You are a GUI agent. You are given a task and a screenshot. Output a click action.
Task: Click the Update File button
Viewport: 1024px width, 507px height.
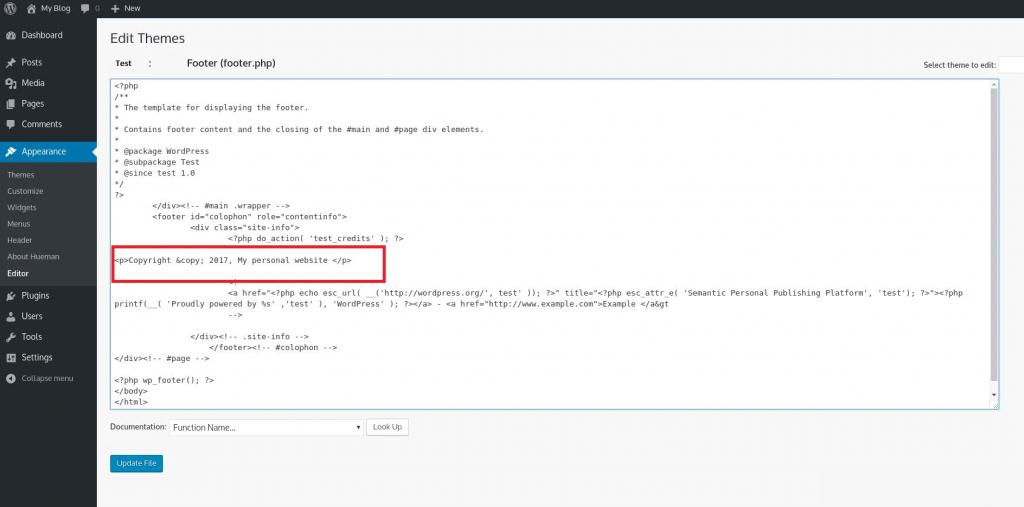[136, 464]
